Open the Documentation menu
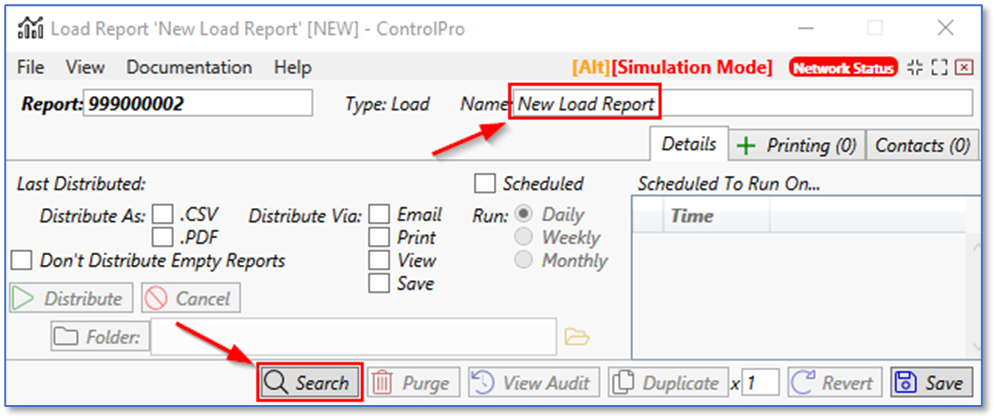 coord(189,68)
